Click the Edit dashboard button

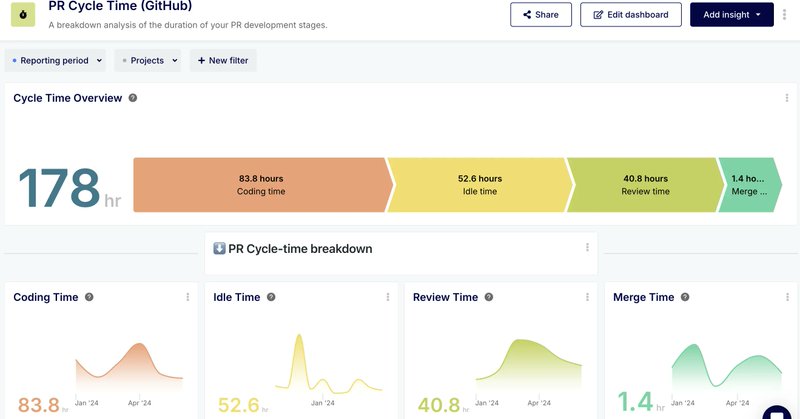tap(631, 15)
